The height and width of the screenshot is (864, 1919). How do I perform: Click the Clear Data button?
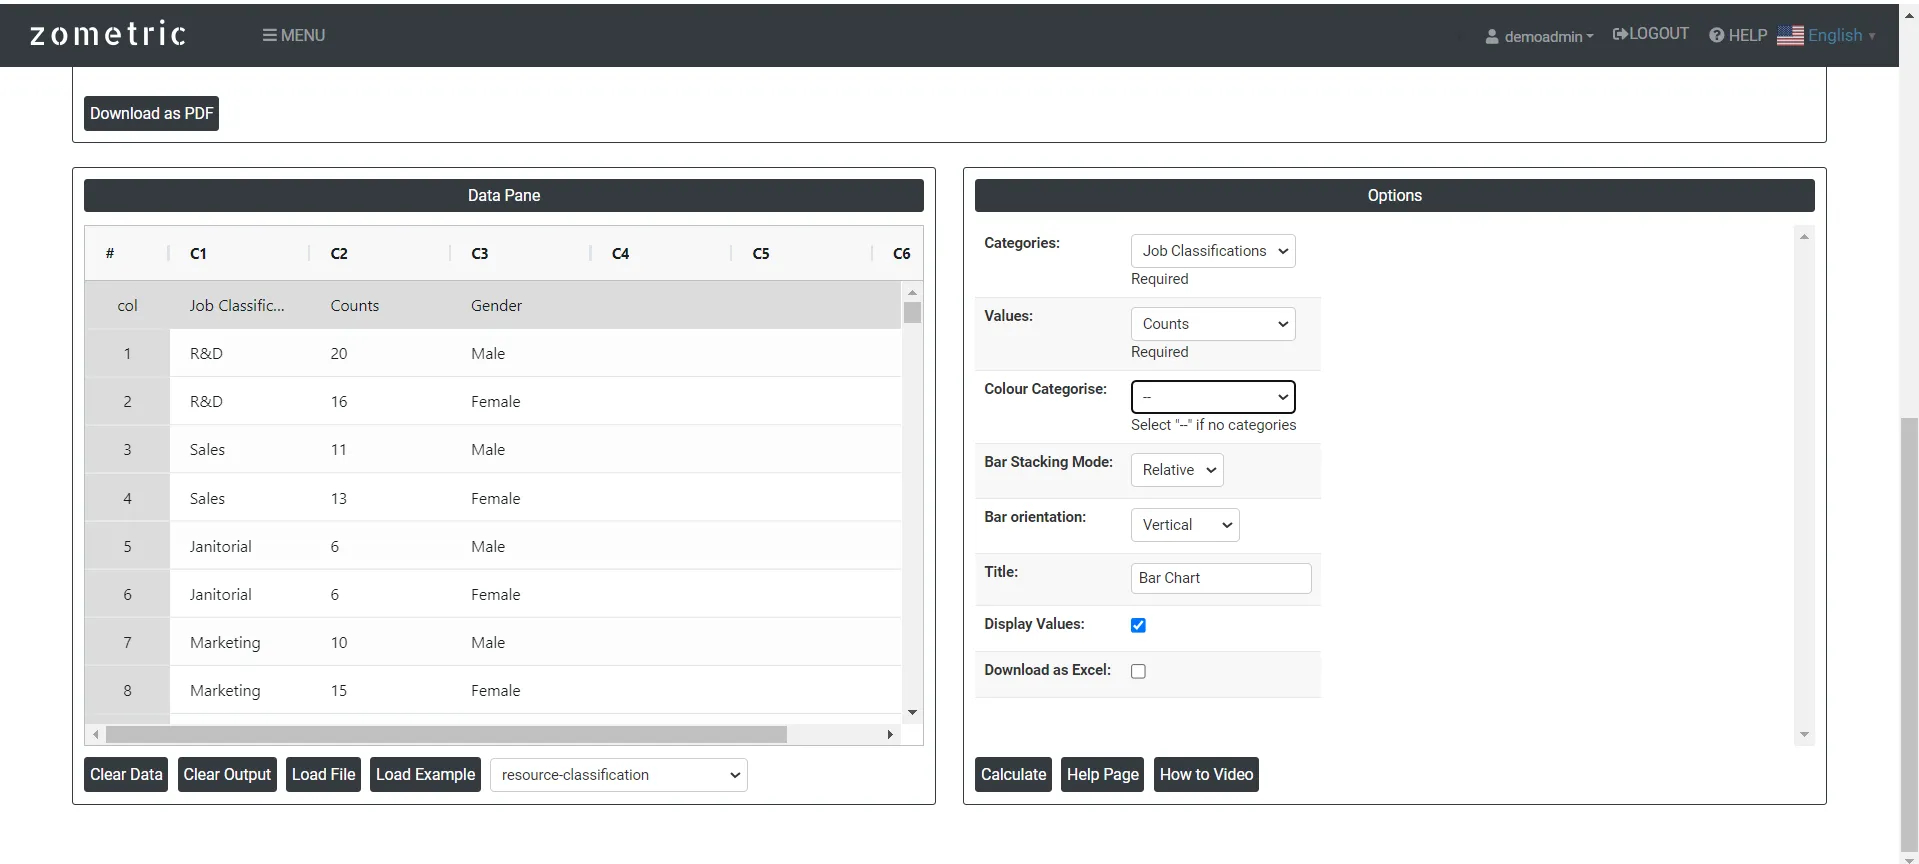pyautogui.click(x=126, y=774)
